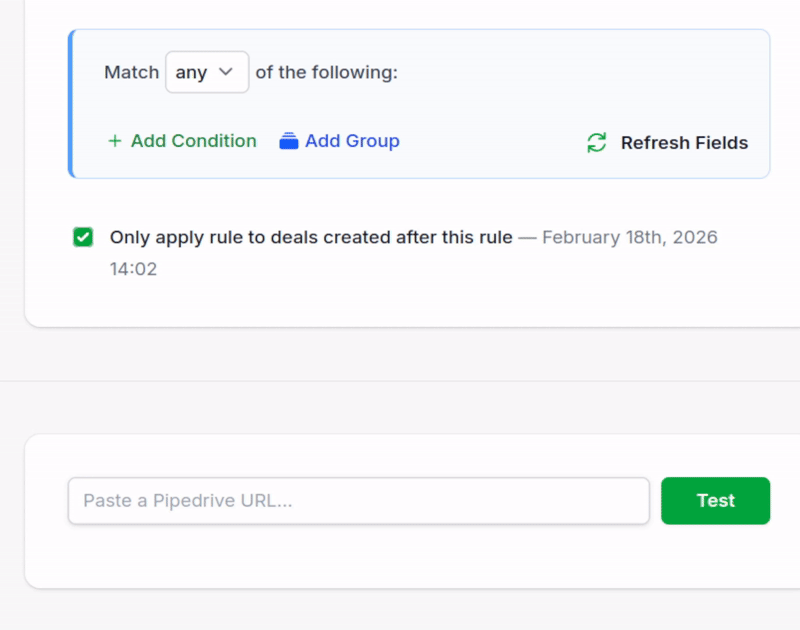The height and width of the screenshot is (630, 800).
Task: Select the Refresh Fields option
Action: (684, 143)
